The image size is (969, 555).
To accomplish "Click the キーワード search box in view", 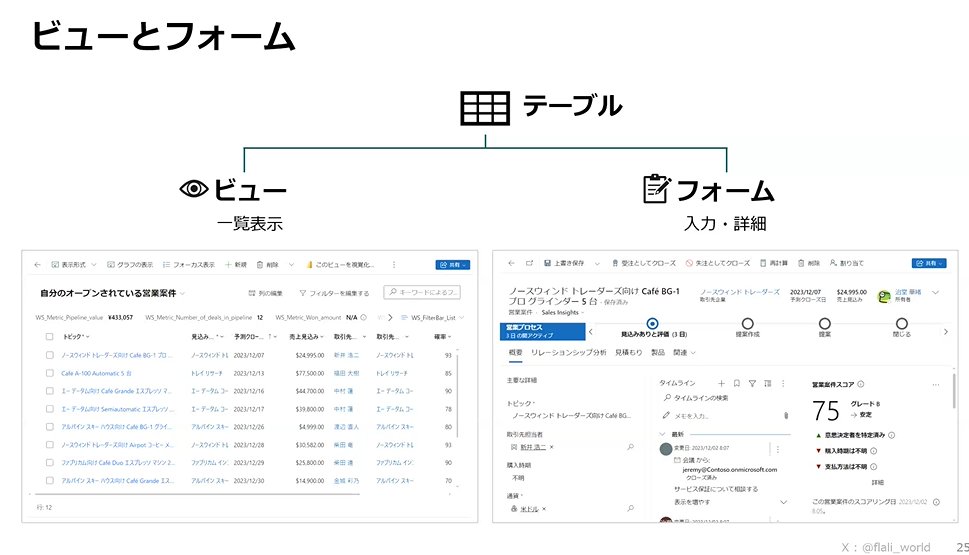I will [422, 292].
